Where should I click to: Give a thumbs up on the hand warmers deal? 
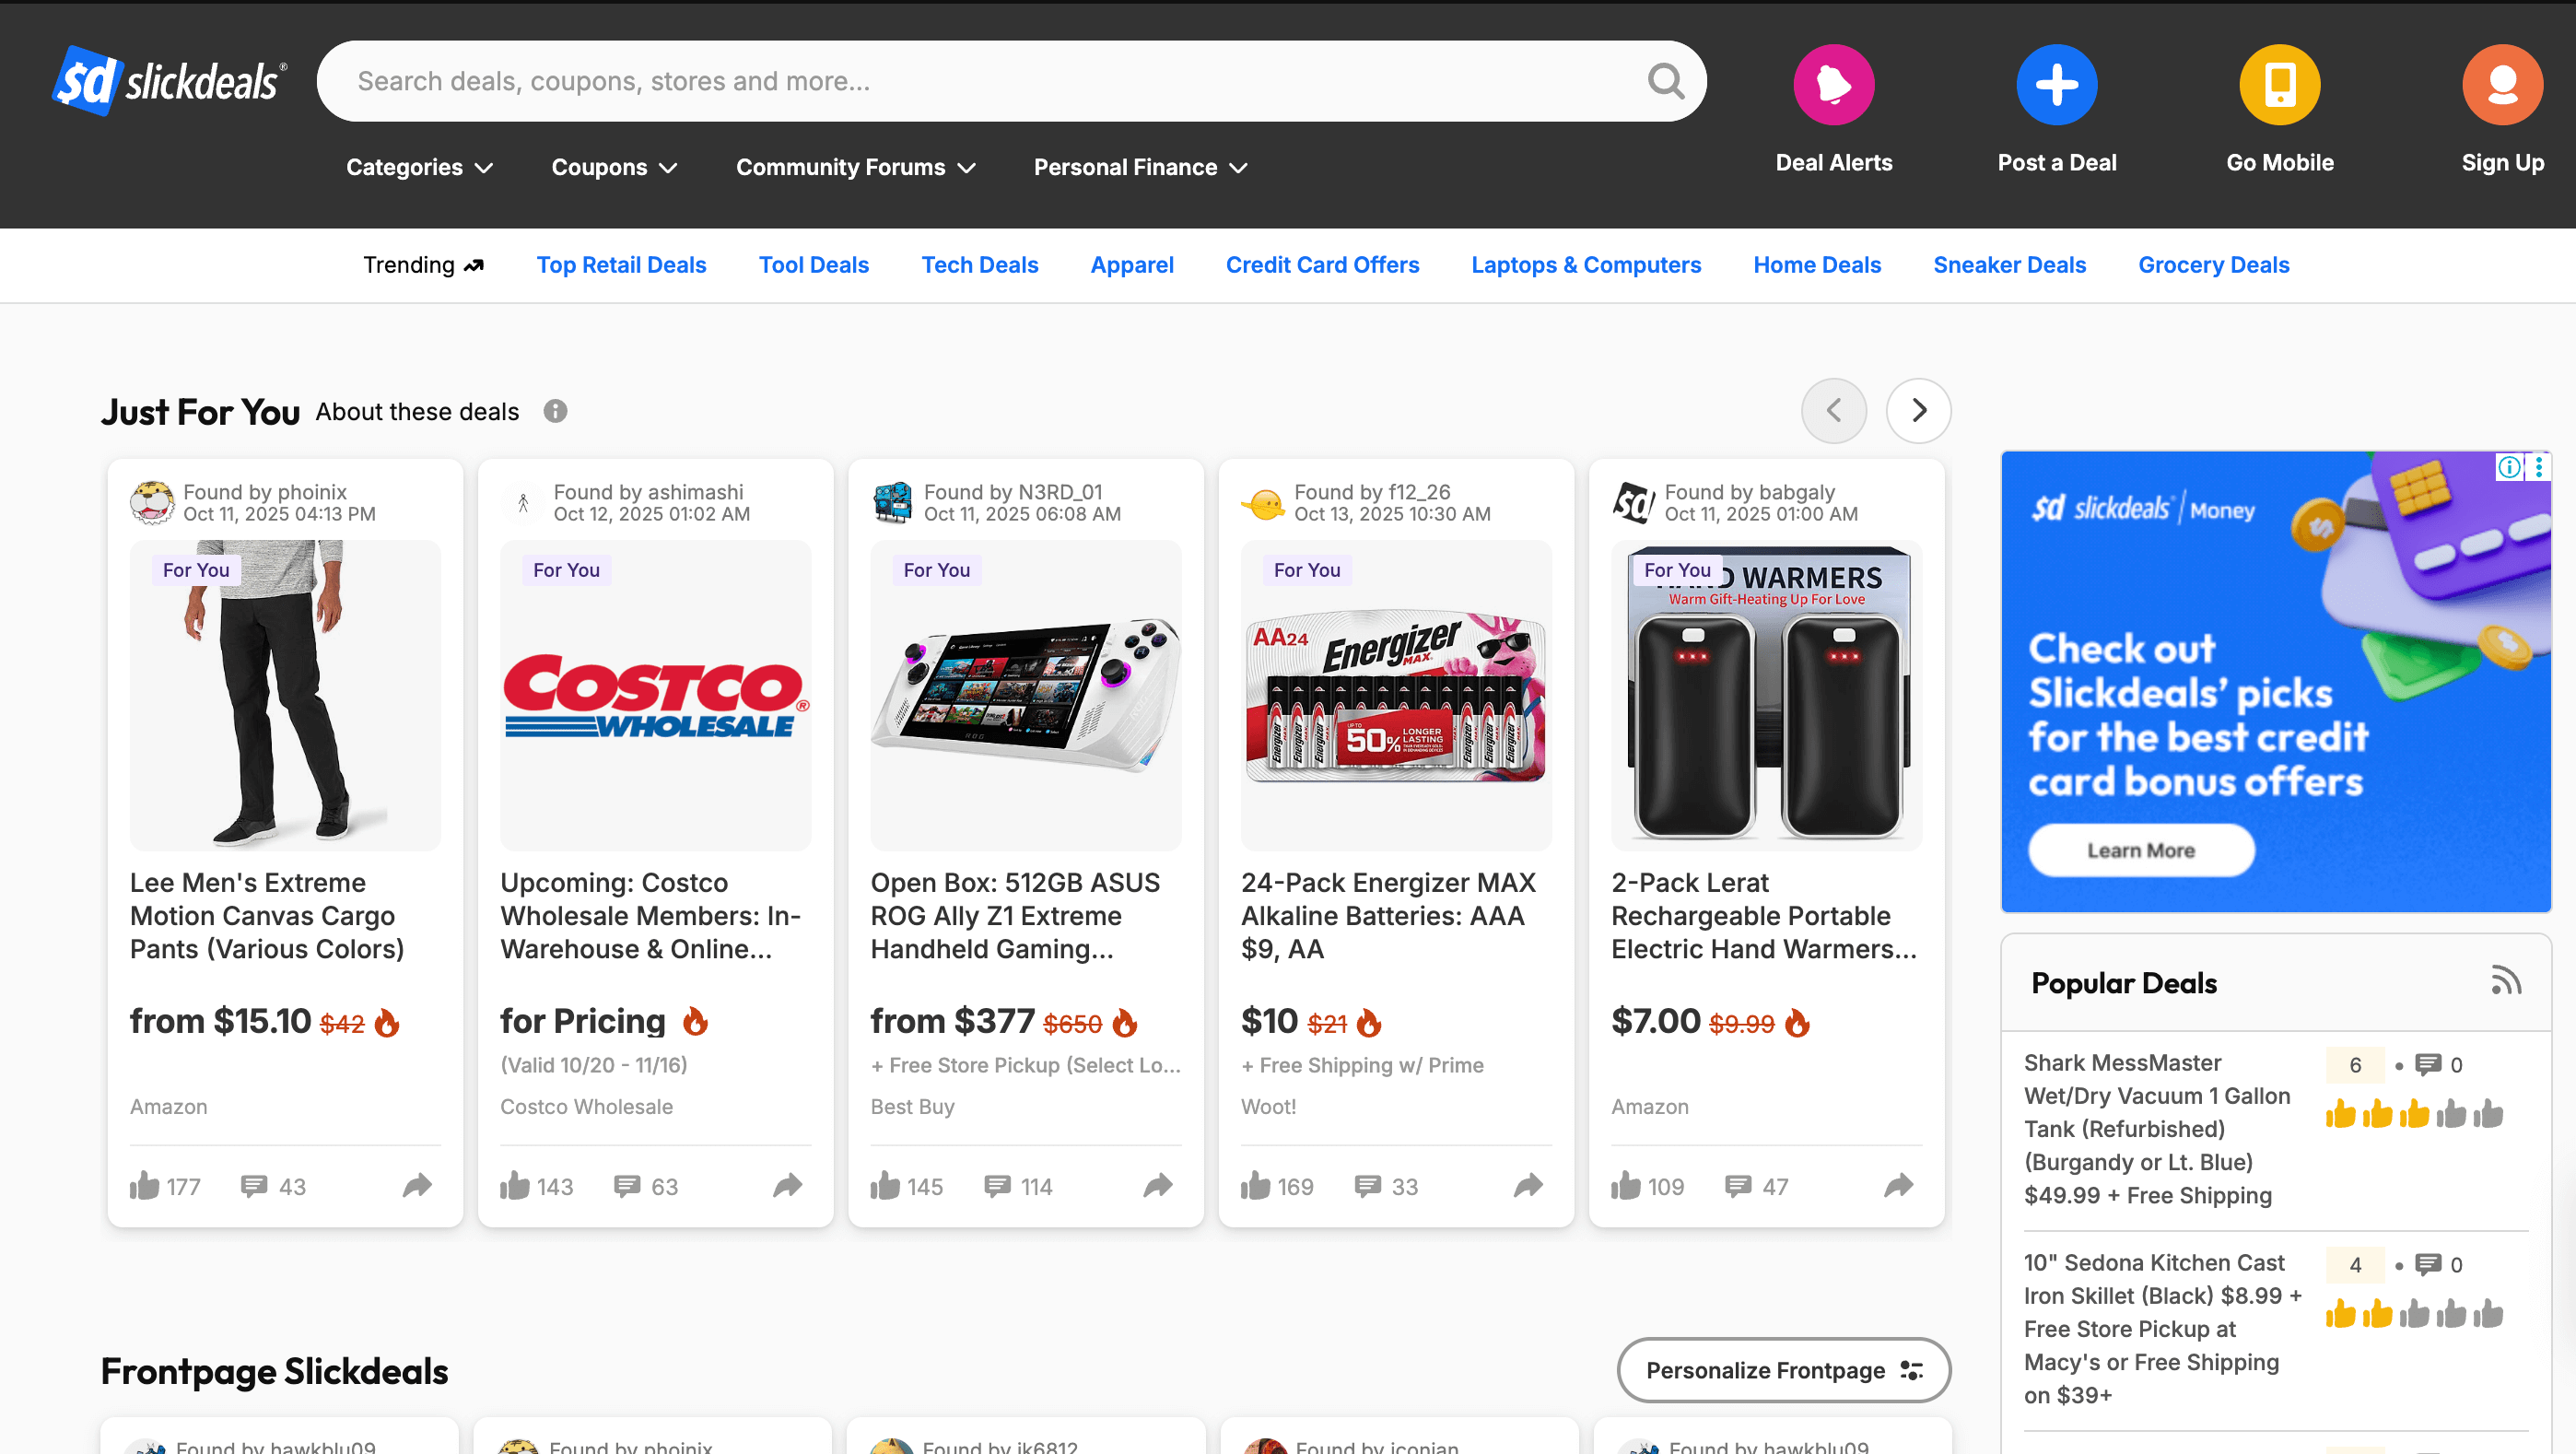point(1625,1186)
